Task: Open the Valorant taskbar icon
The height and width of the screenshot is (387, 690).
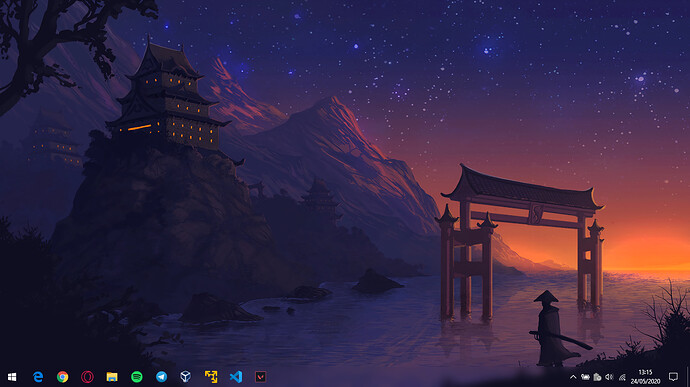Action: tap(261, 377)
